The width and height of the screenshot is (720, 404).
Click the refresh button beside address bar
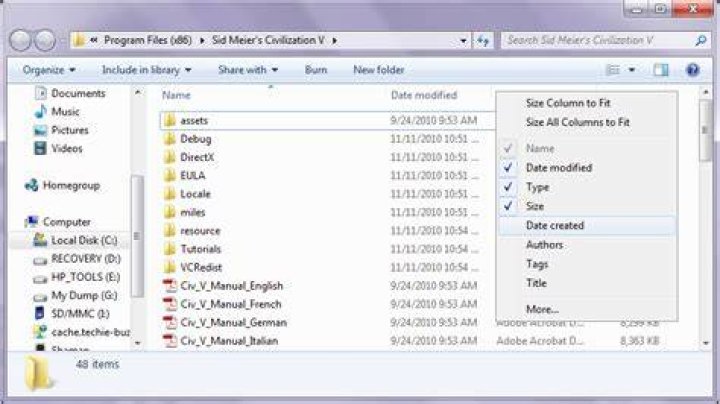[x=483, y=41]
